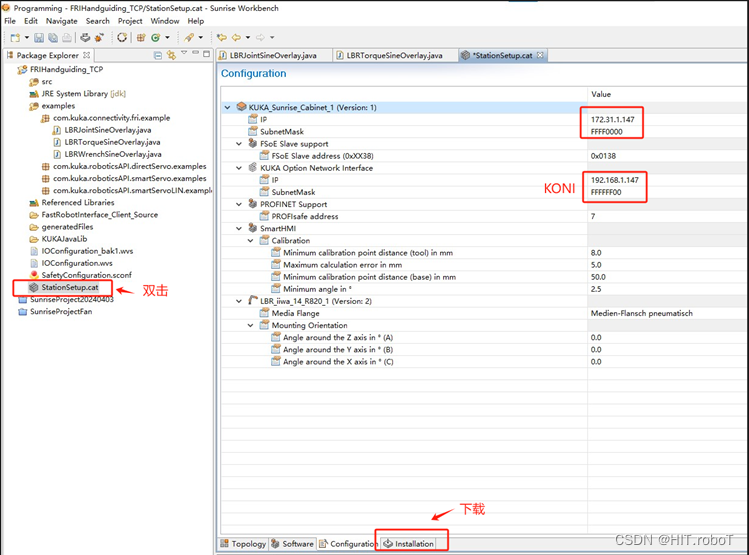Image resolution: width=749 pixels, height=555 pixels.
Task: Click the Media Flange value Medien-Flansch pneumatisch
Action: coord(642,313)
